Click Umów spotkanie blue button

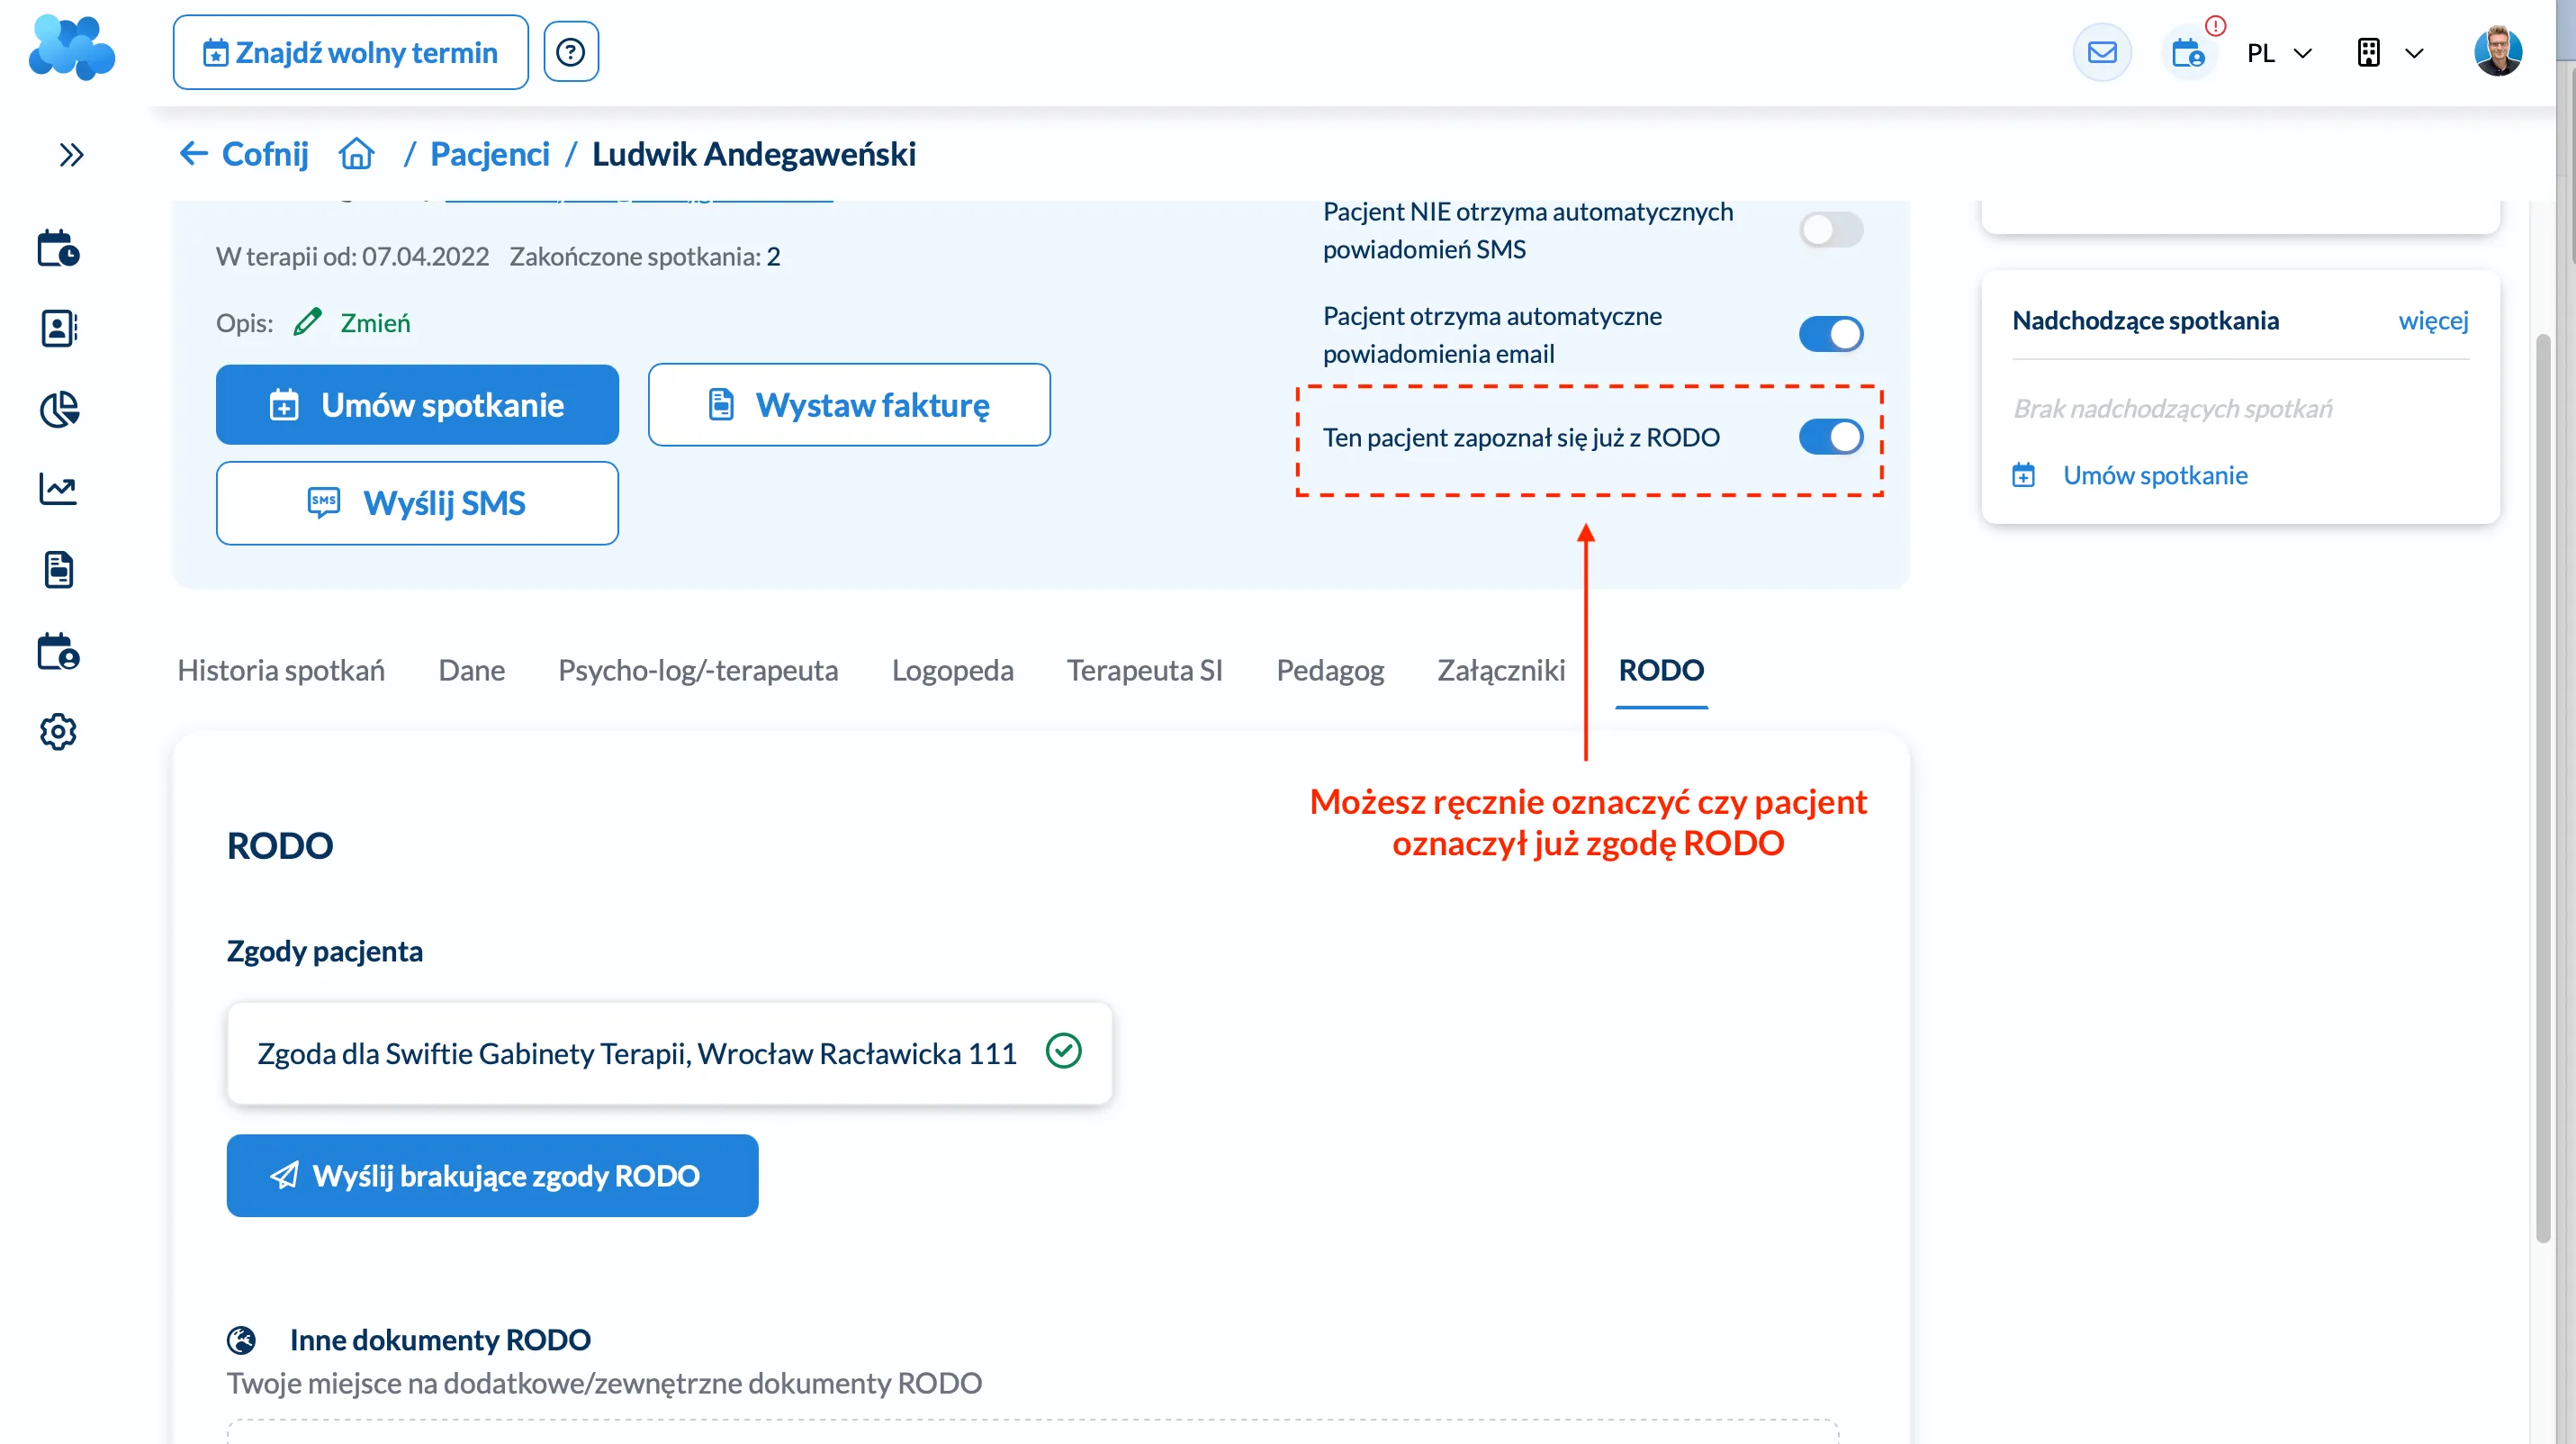(x=417, y=405)
